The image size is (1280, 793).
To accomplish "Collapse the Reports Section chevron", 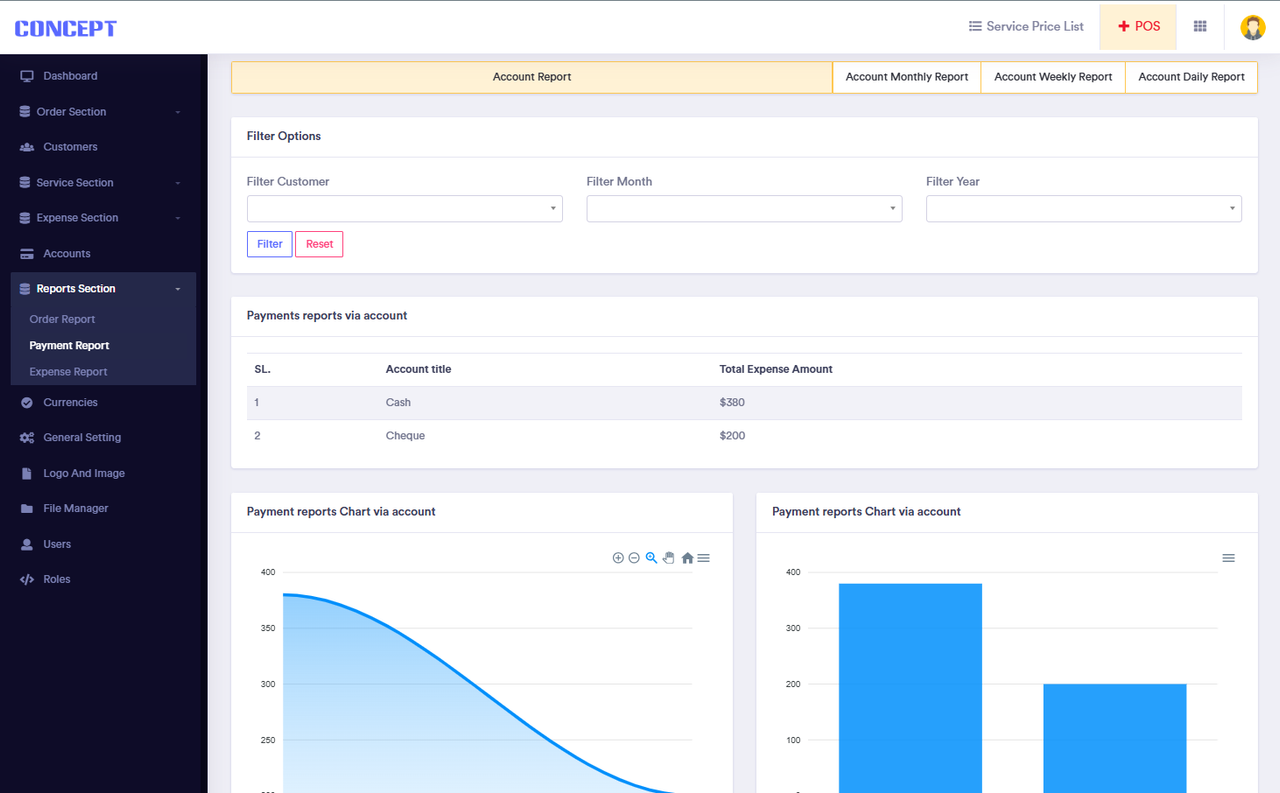I will 178,289.
